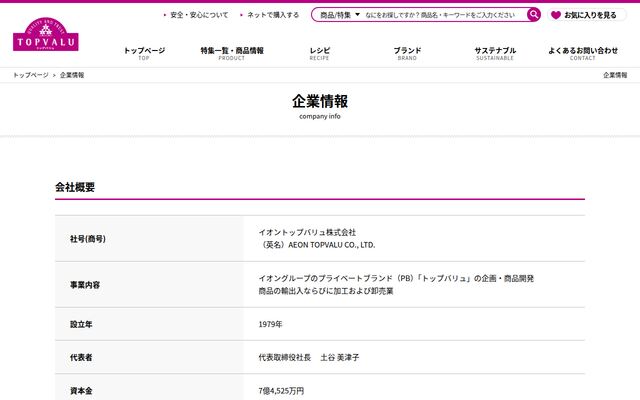Click the 事業内容 row label
This screenshot has width=640, height=400.
point(85,285)
